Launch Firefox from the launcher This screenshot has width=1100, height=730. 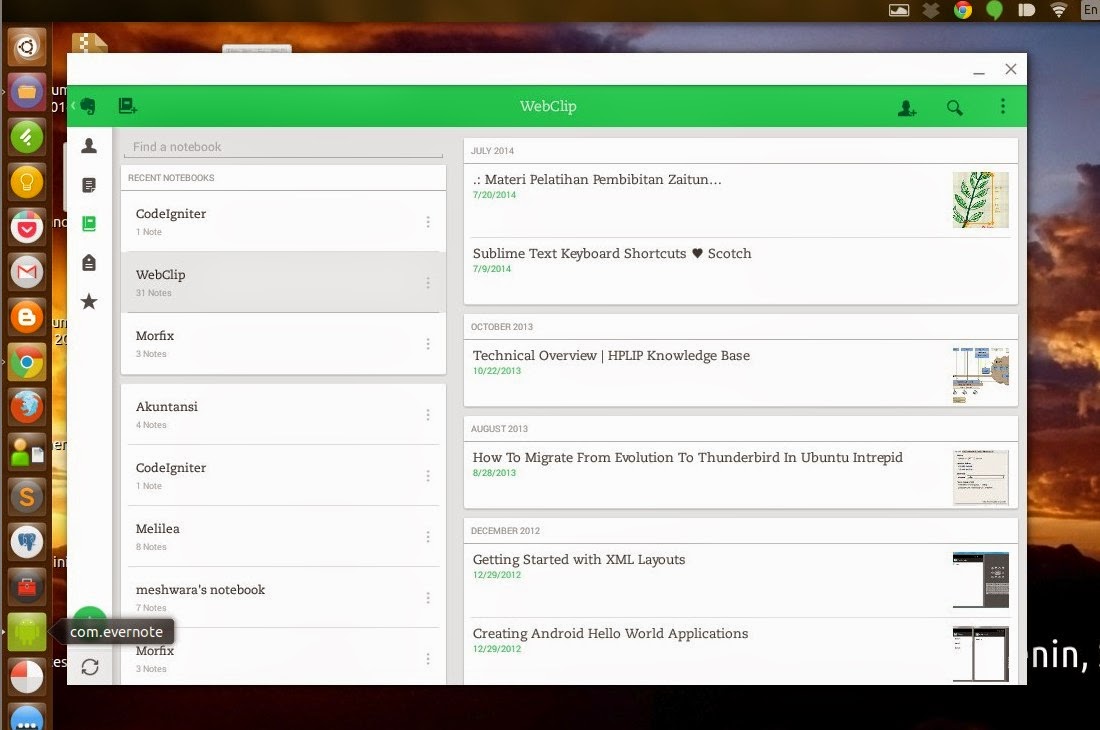coord(27,407)
